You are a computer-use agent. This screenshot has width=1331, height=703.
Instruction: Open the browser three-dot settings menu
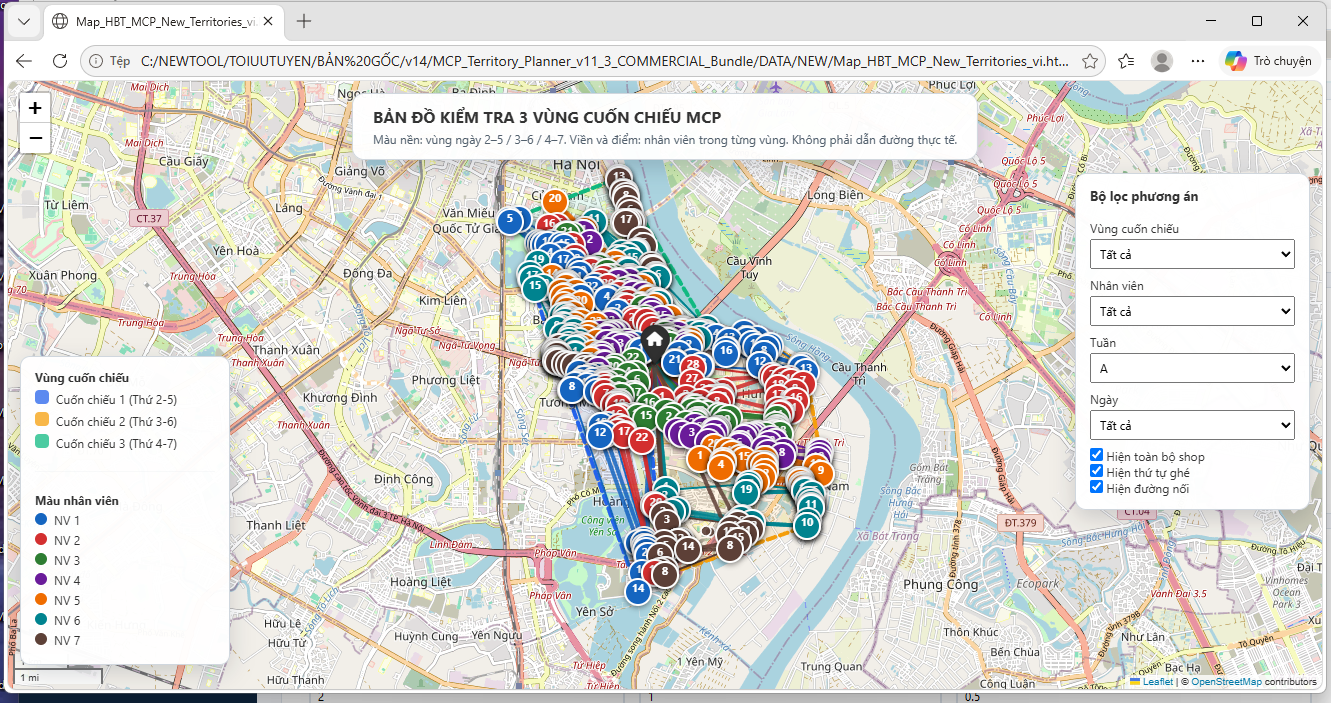coord(1199,61)
